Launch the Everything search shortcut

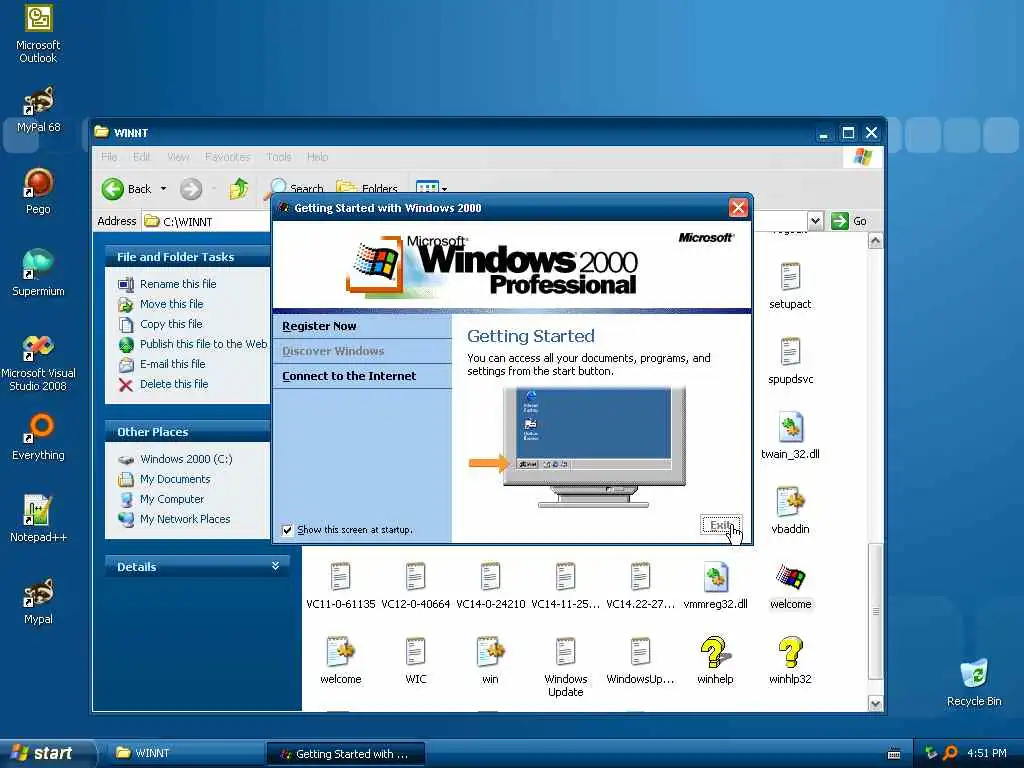tap(38, 436)
